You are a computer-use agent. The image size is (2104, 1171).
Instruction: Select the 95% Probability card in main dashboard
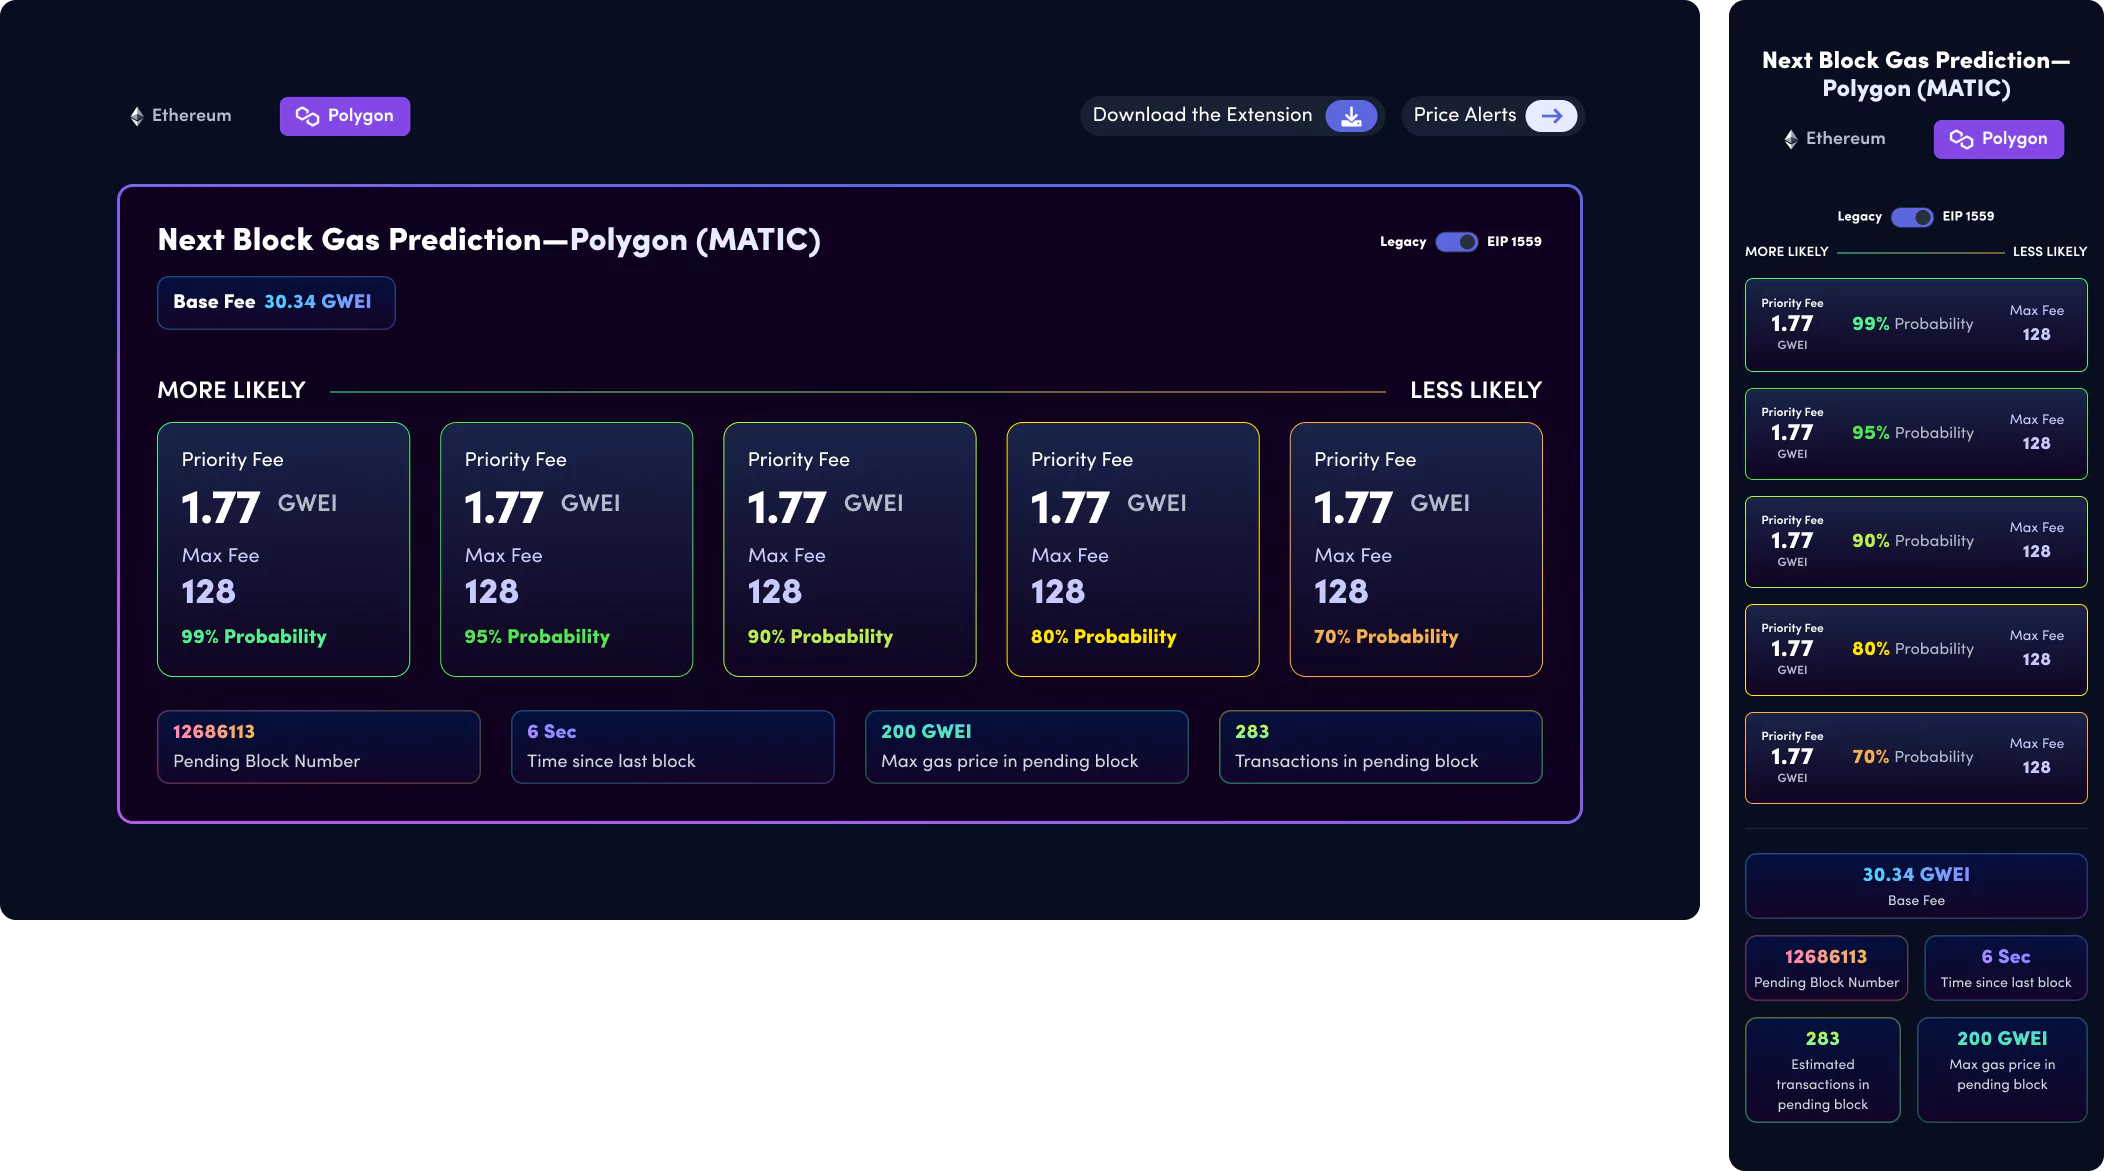tap(566, 549)
